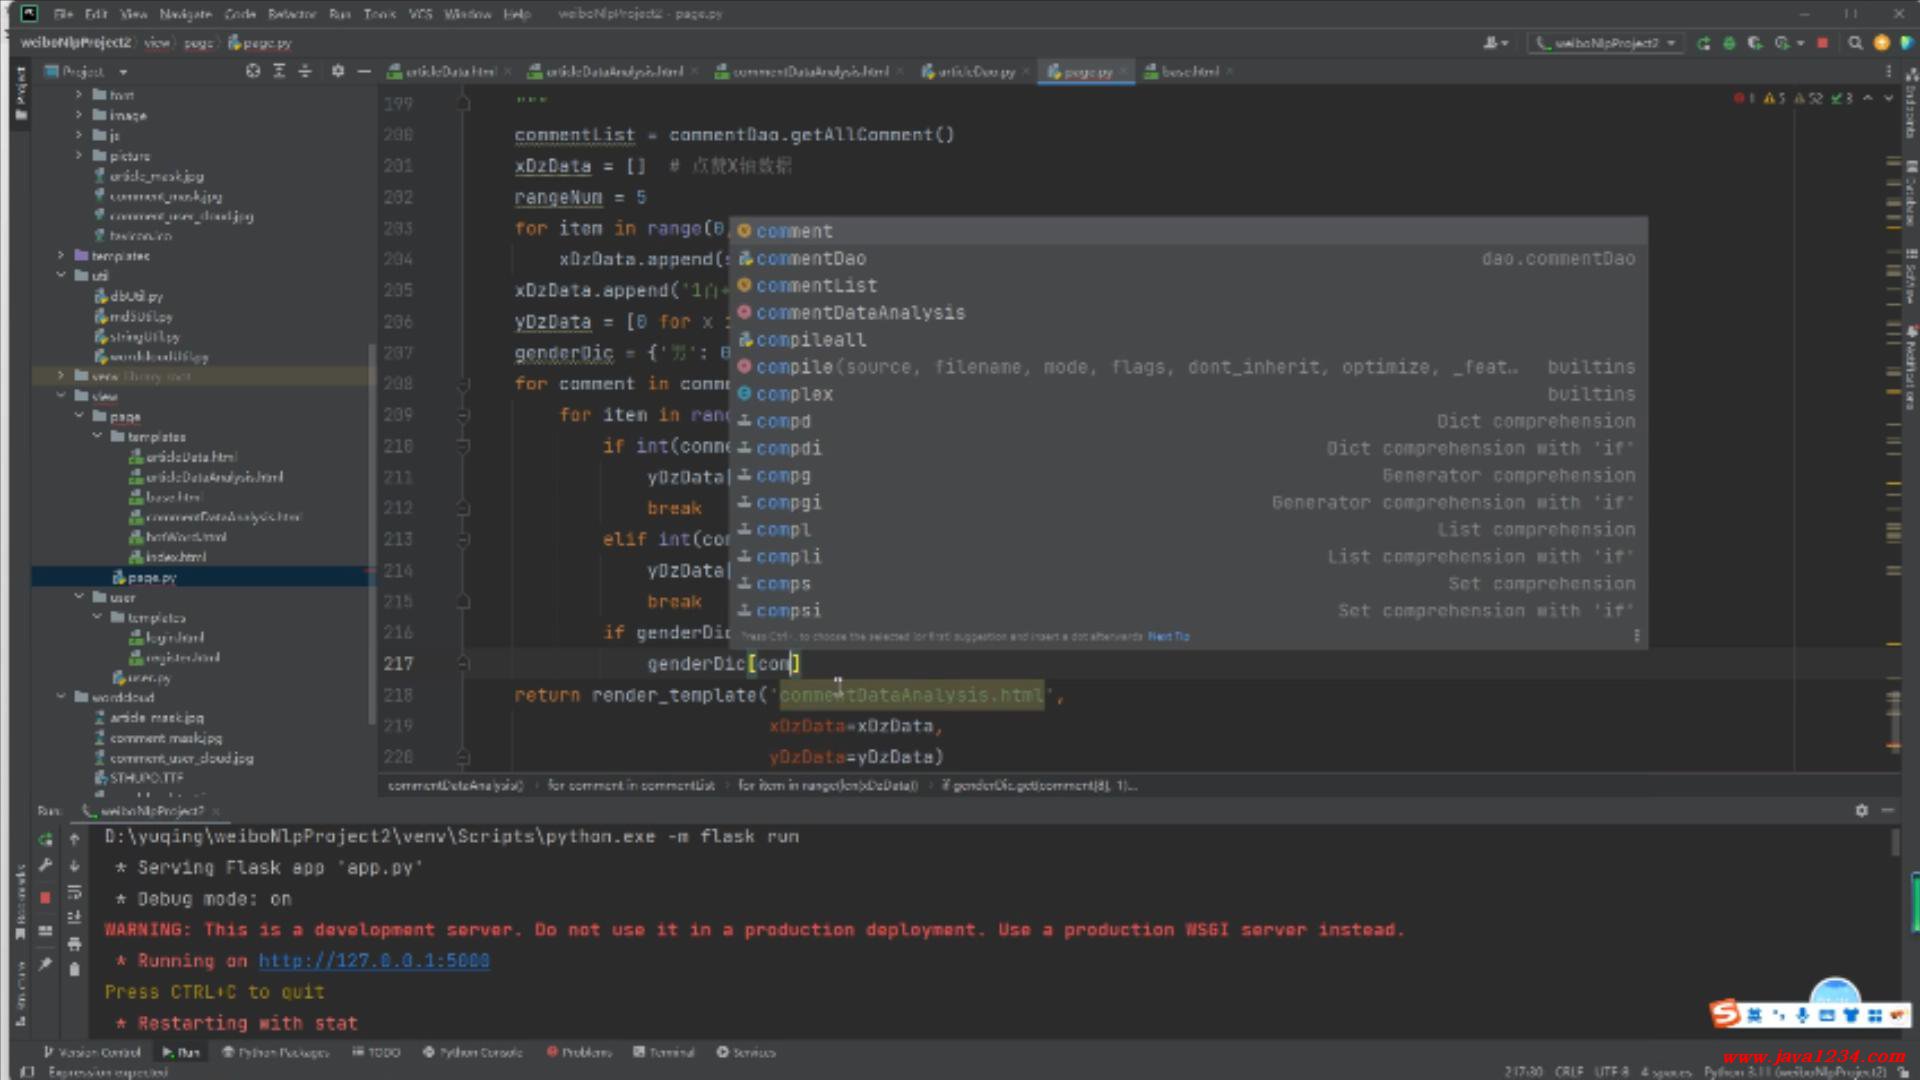This screenshot has height=1080, width=1920.
Task: Click the Rerun icon in main toolbar
Action: pyautogui.click(x=1703, y=43)
